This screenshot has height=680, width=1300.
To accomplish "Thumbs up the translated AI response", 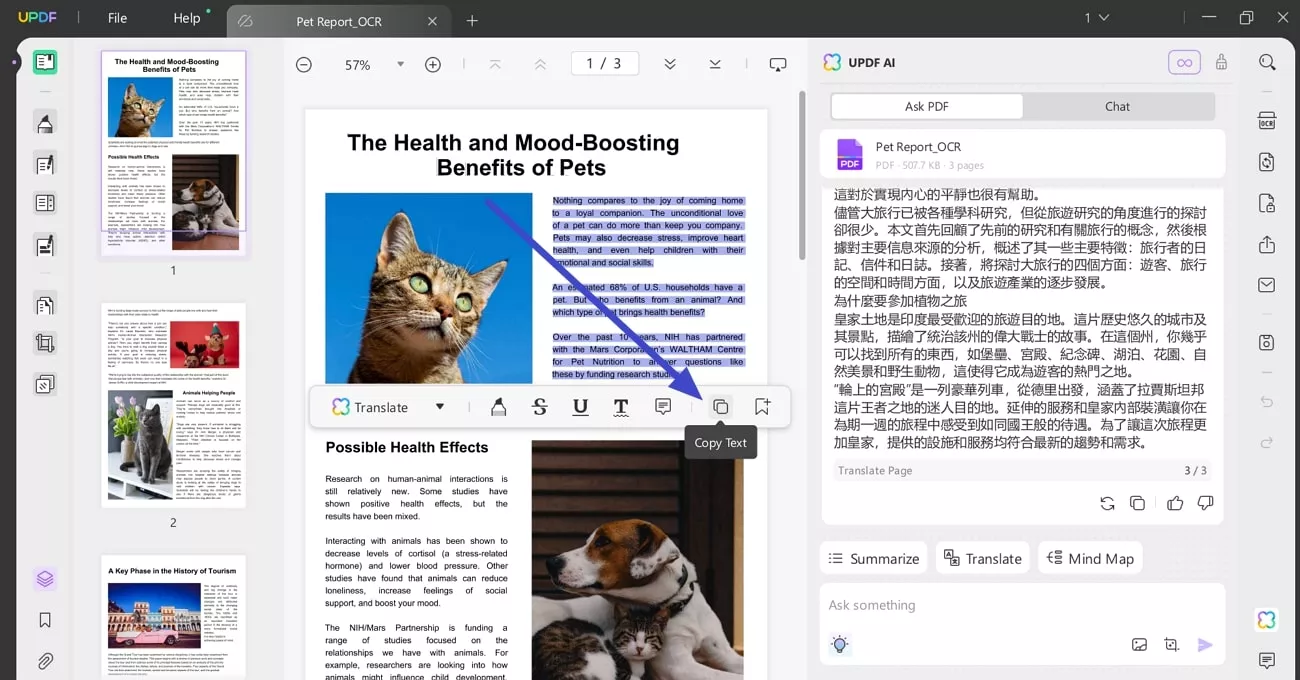I will 1175,503.
